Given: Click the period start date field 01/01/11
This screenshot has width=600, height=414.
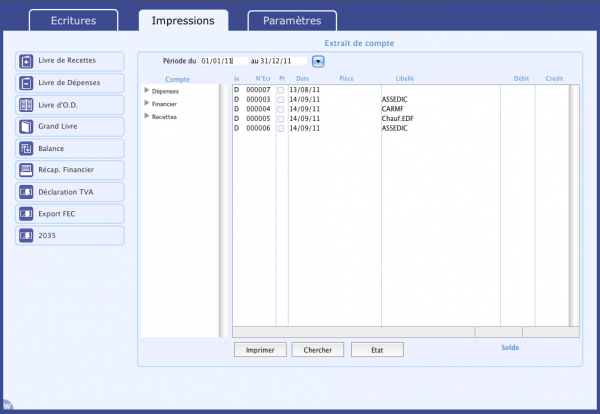Looking at the screenshot, I should coord(224,61).
